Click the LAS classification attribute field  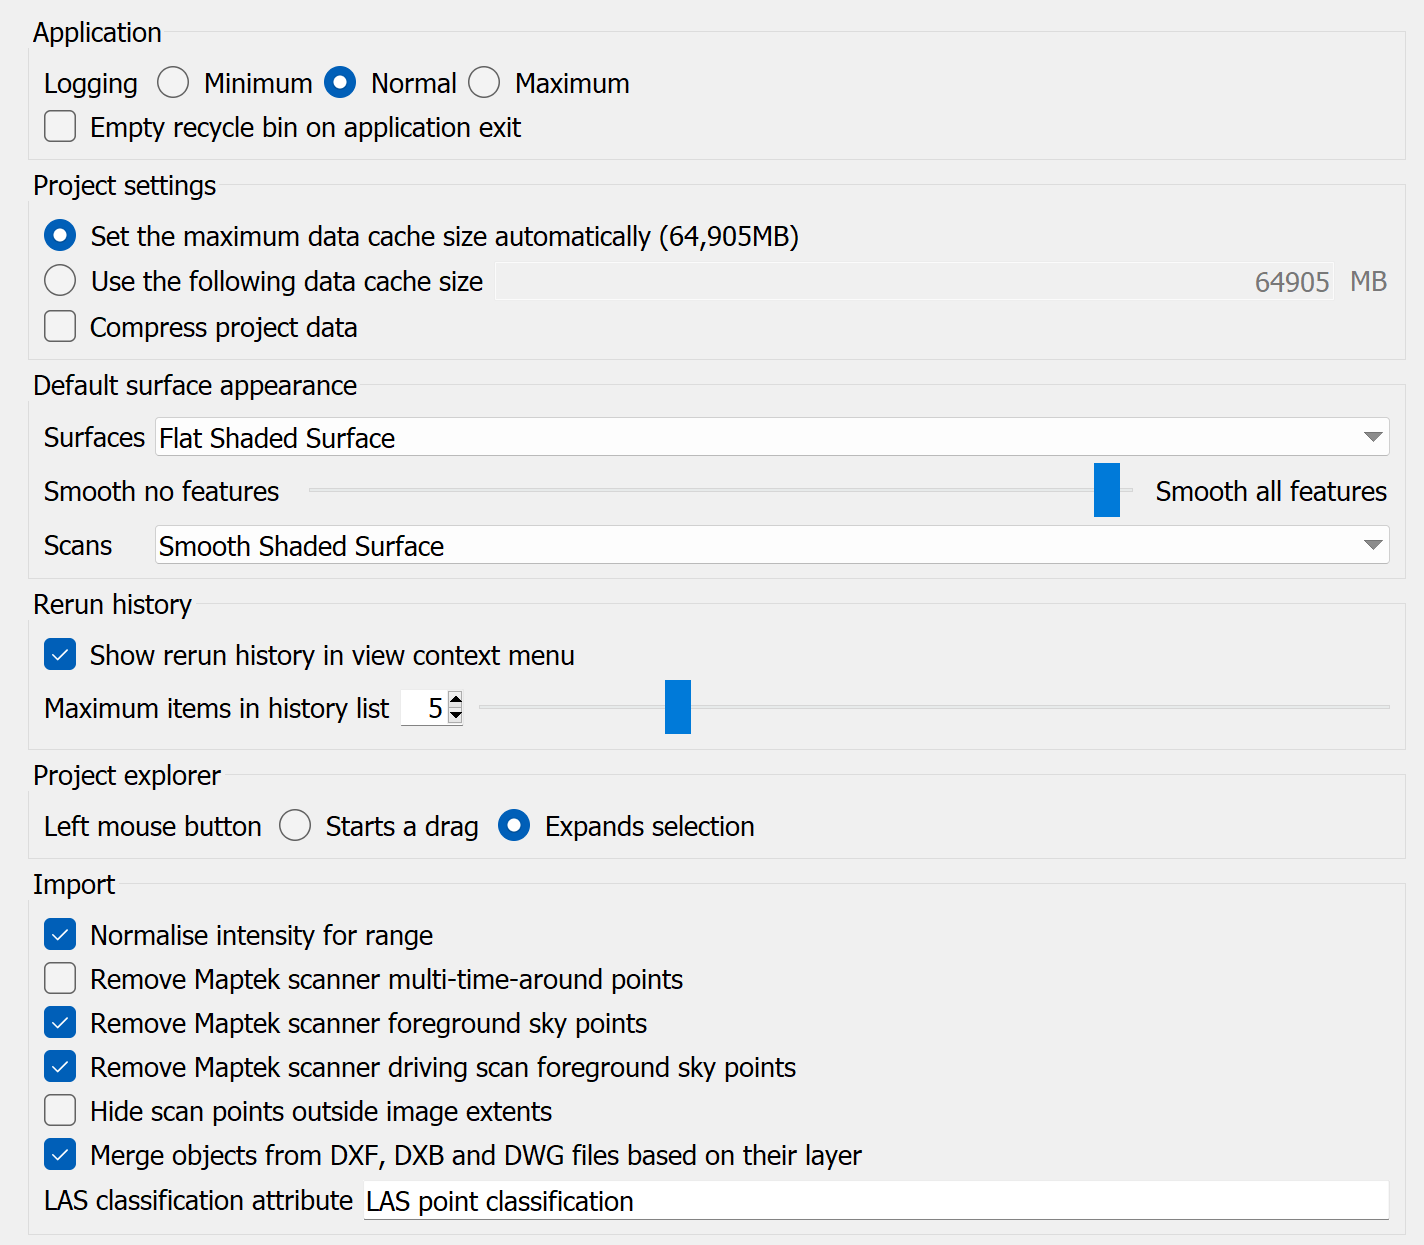tap(875, 1200)
